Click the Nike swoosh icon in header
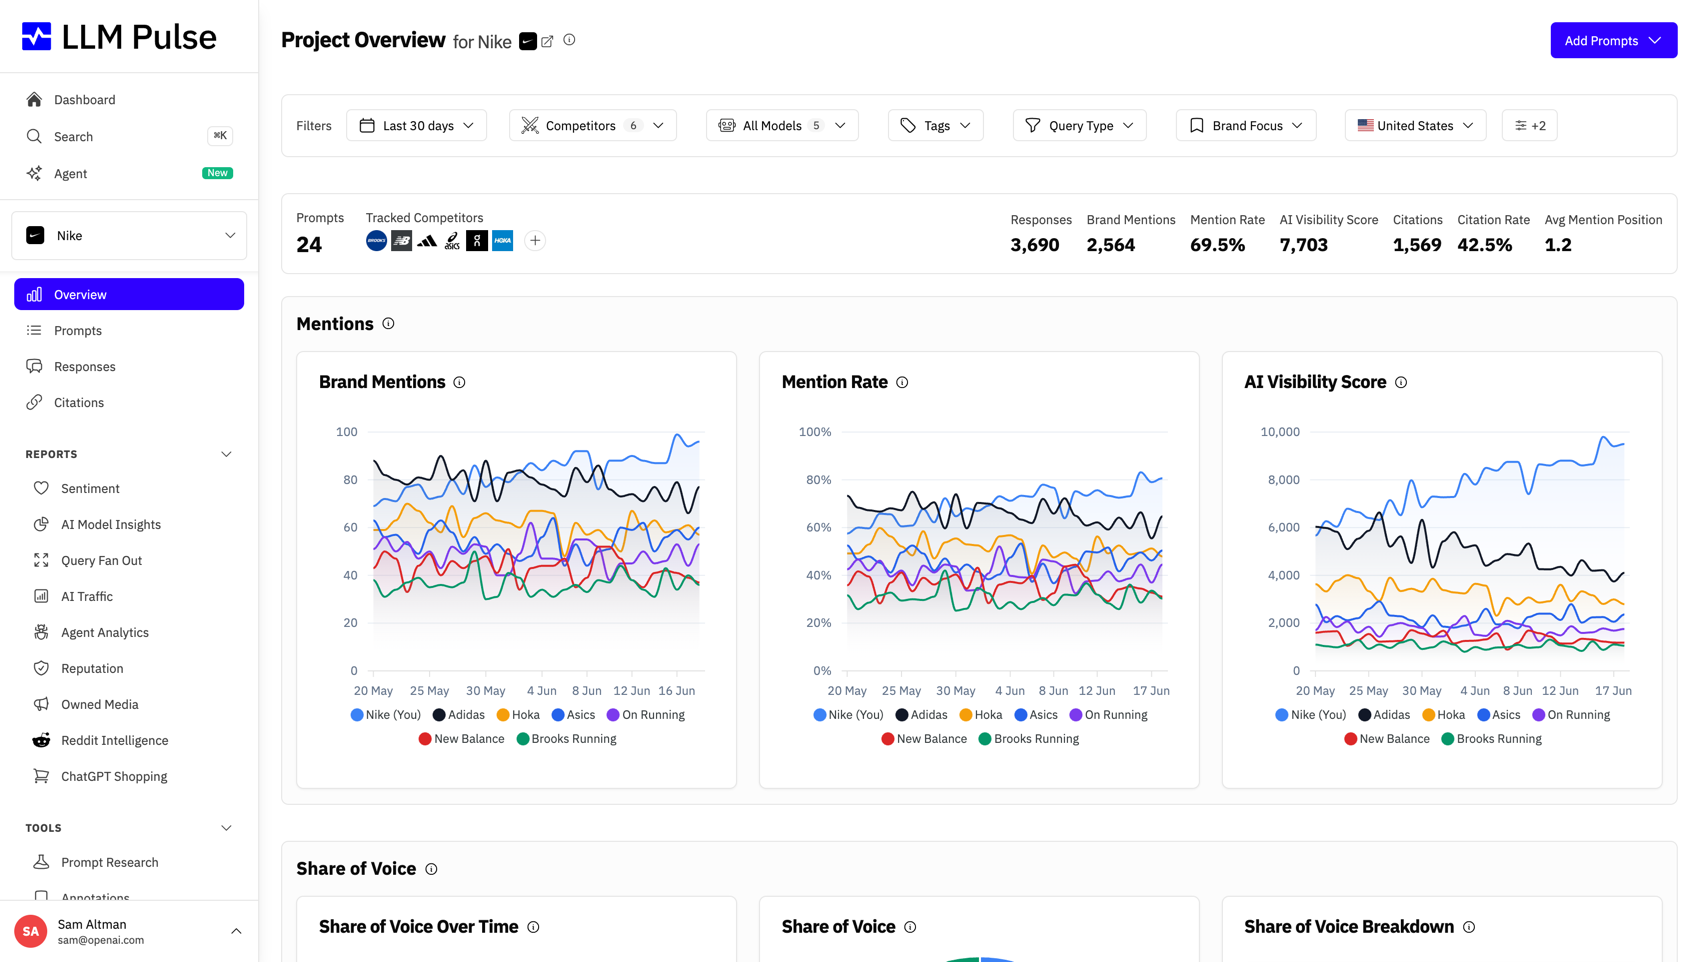The image size is (1700, 962). click(x=528, y=41)
